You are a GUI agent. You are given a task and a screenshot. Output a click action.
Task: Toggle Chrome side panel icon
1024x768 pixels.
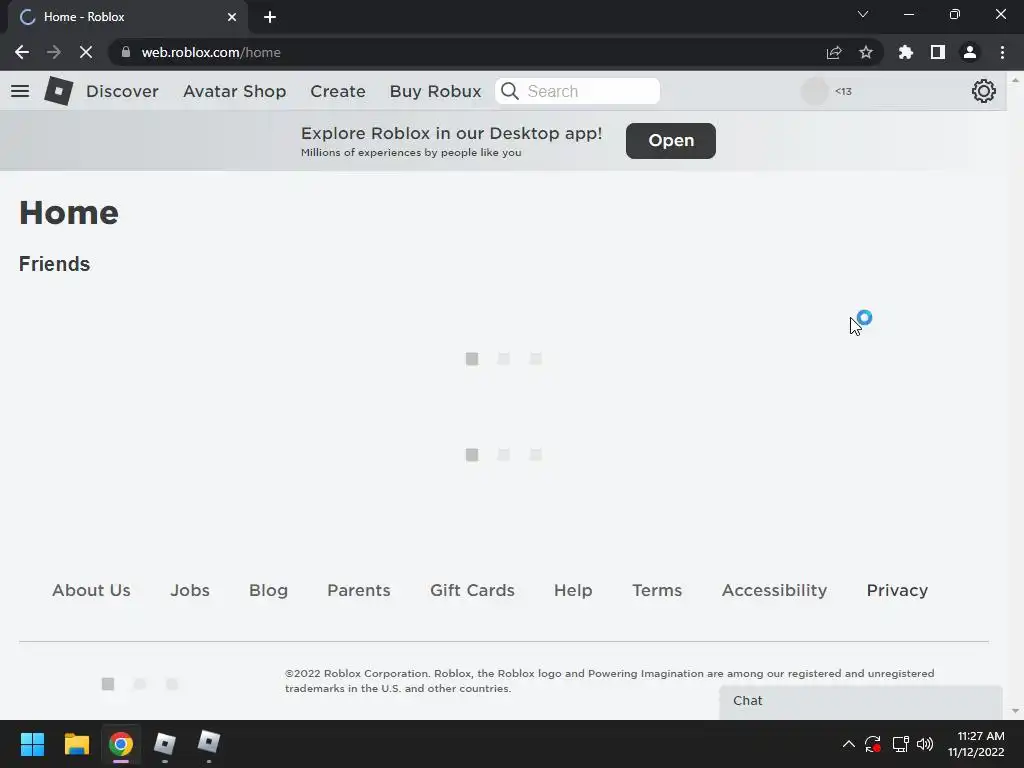coord(938,52)
